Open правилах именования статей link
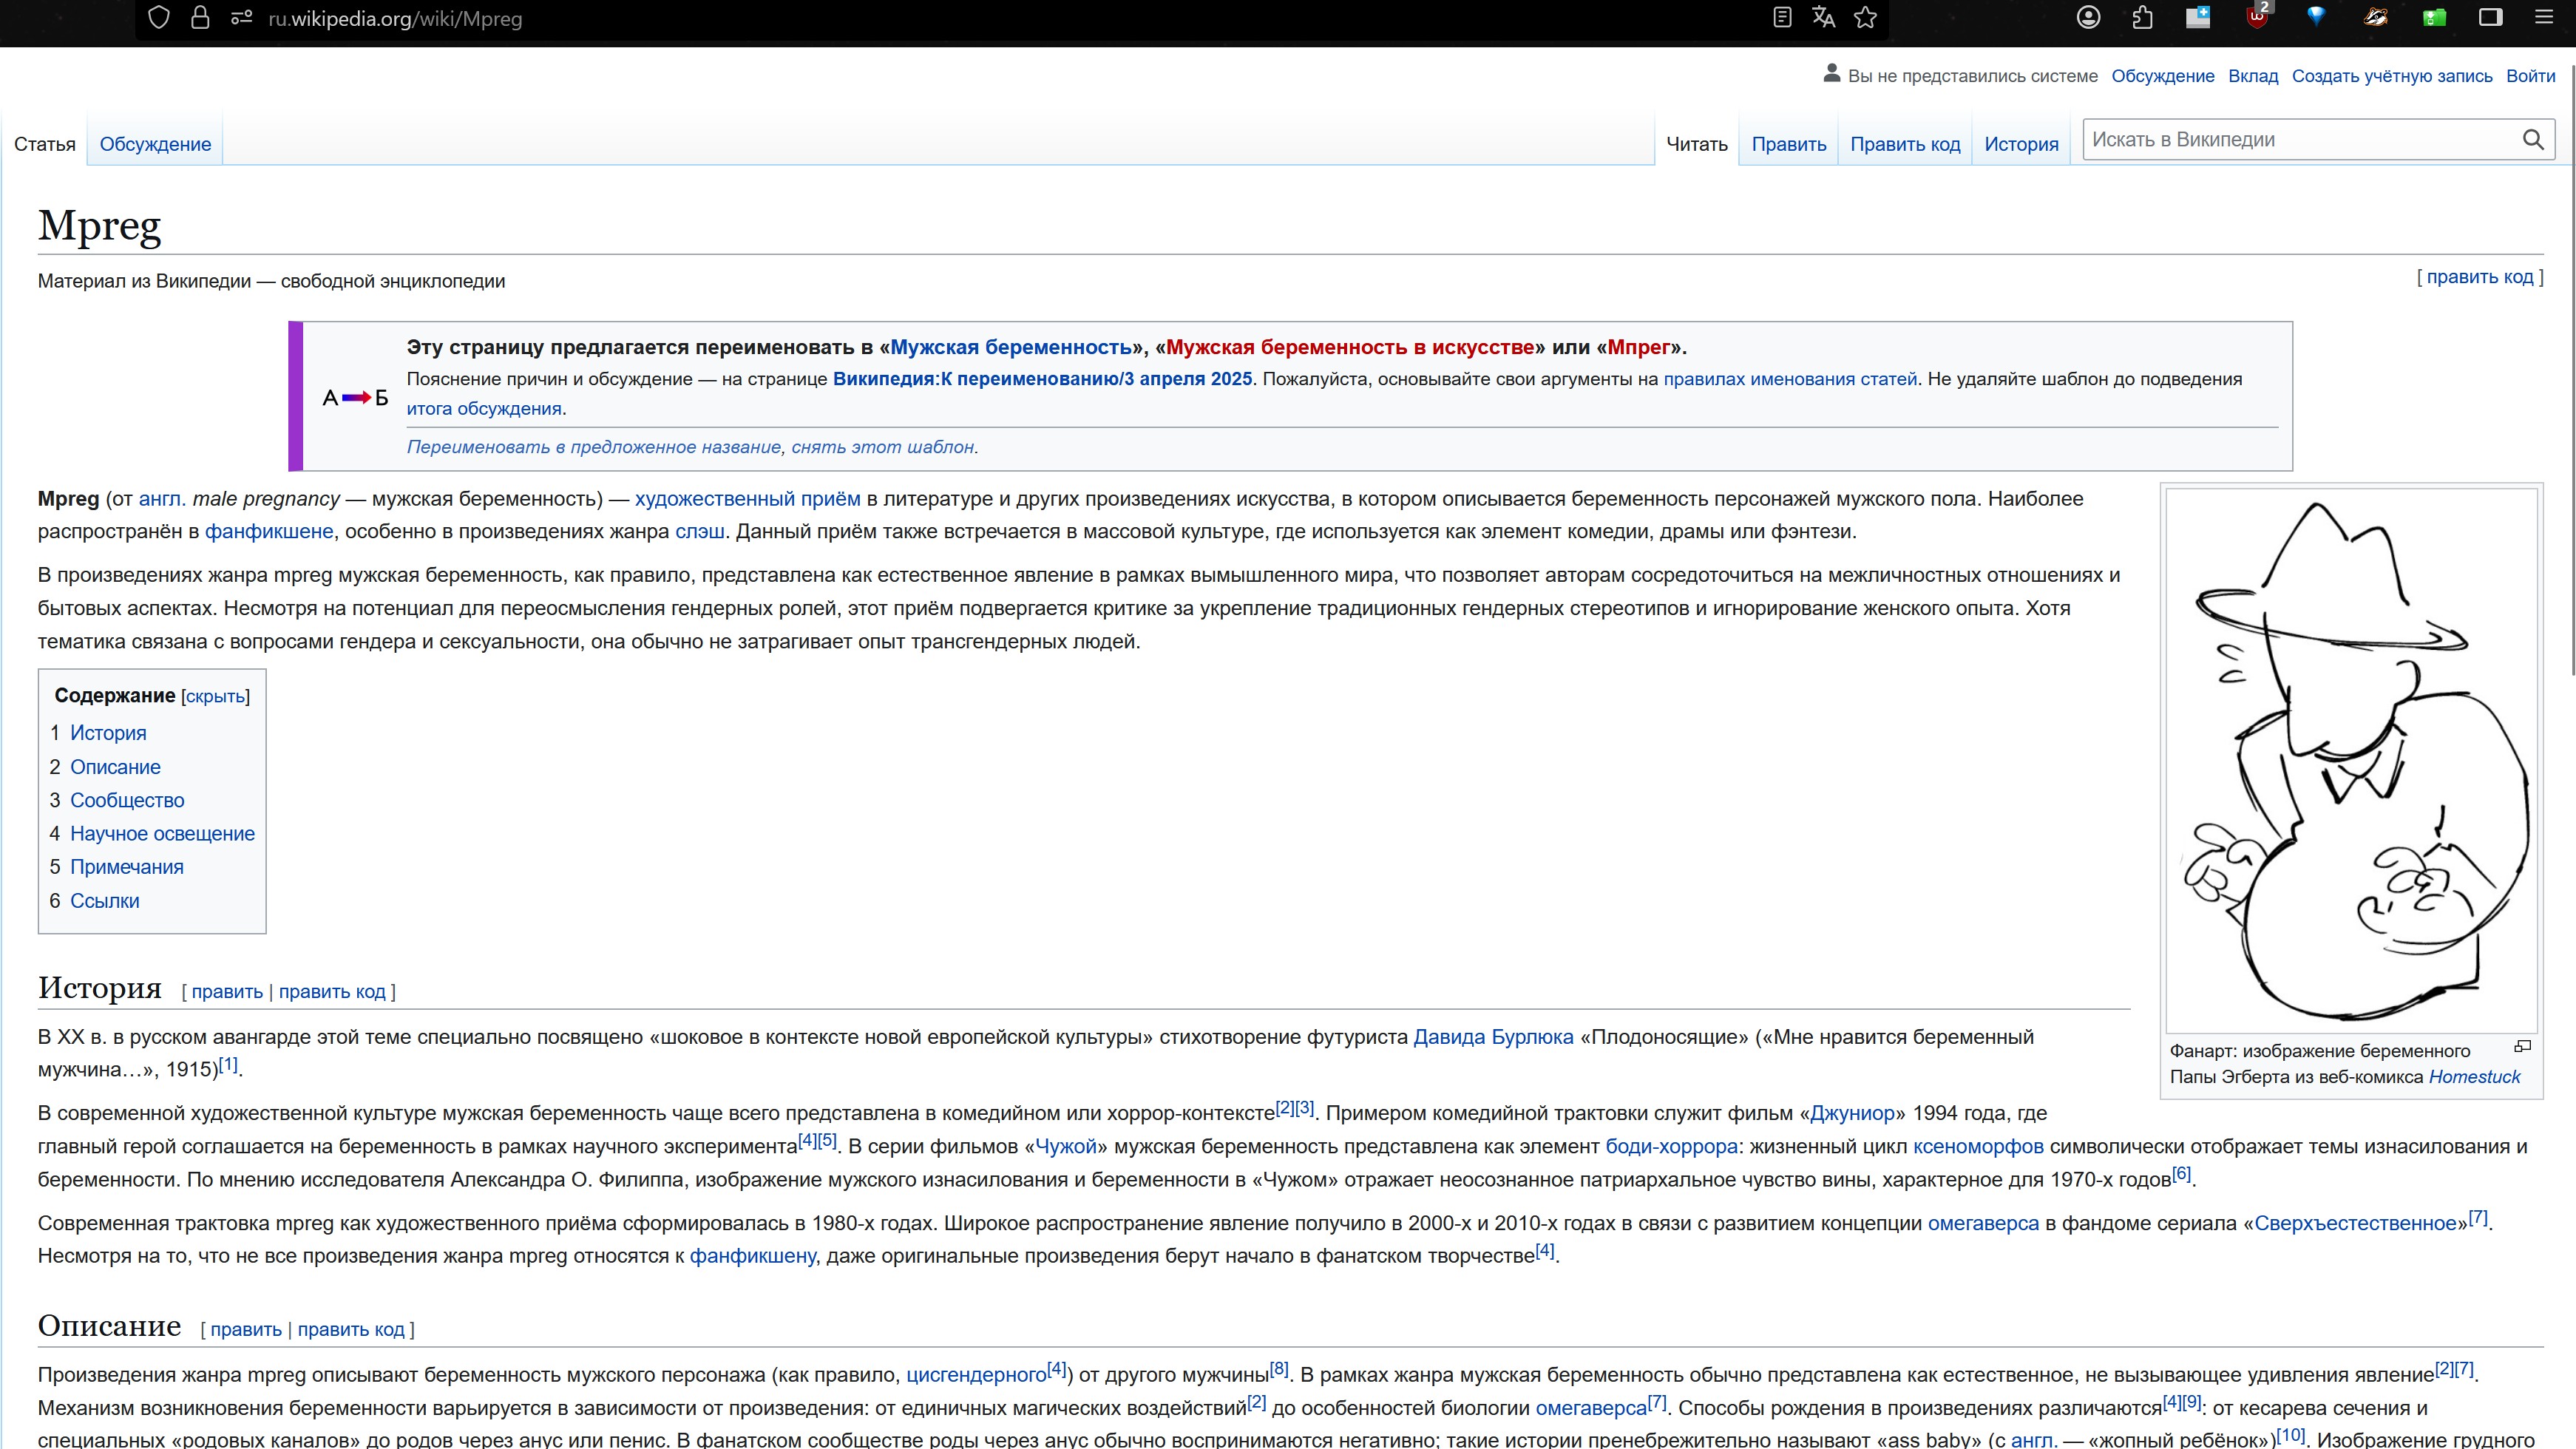2576x1449 pixels. click(x=1790, y=379)
